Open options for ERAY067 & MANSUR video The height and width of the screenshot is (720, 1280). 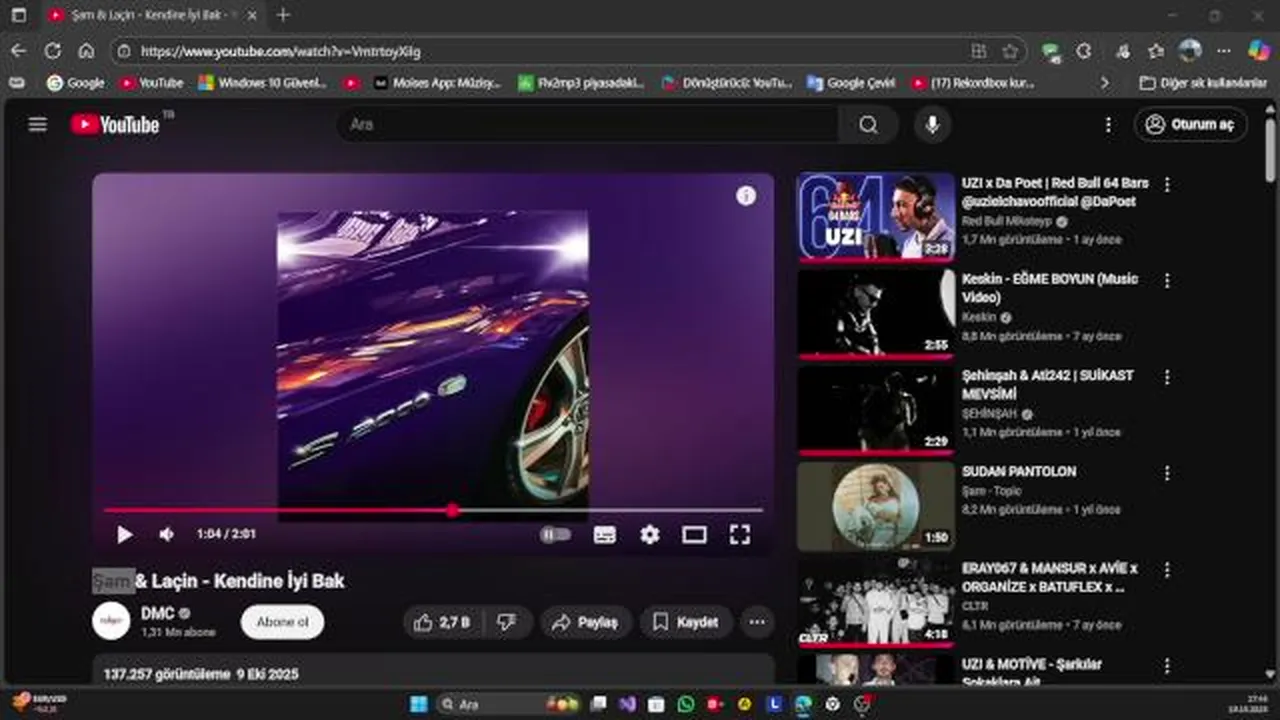1166,569
